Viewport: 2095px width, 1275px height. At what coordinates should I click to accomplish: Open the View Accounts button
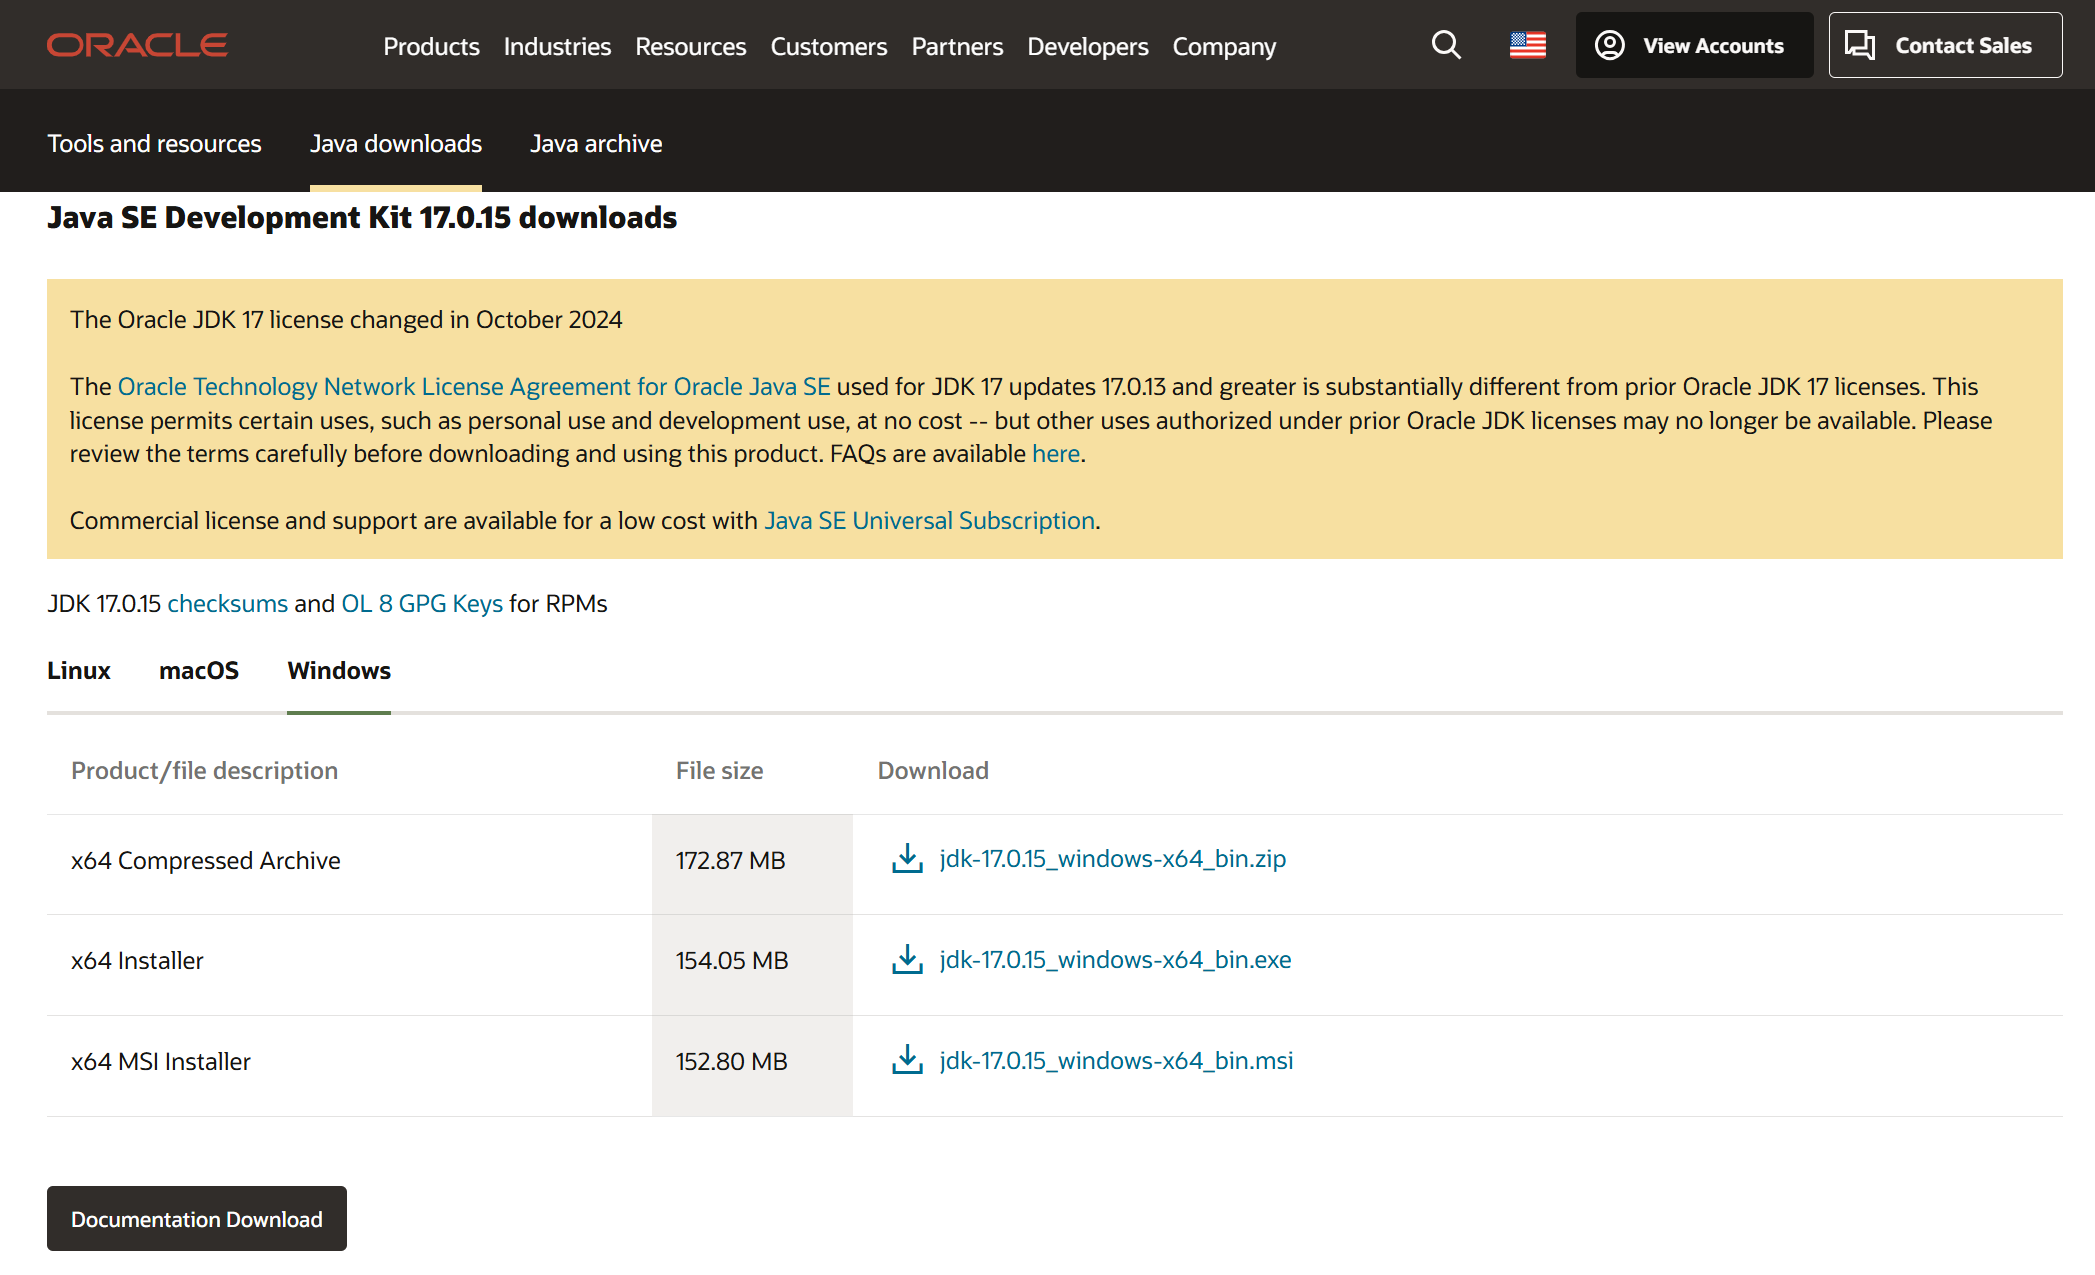tap(1694, 45)
